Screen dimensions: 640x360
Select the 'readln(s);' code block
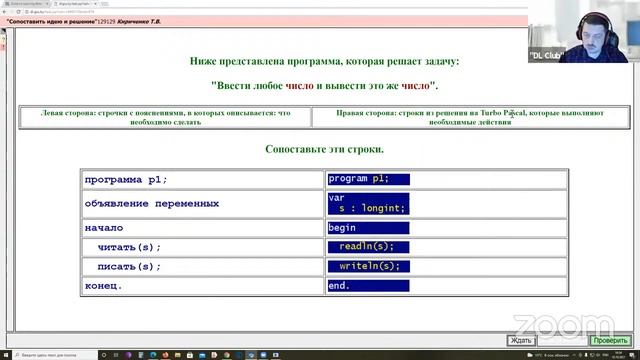(x=369, y=247)
